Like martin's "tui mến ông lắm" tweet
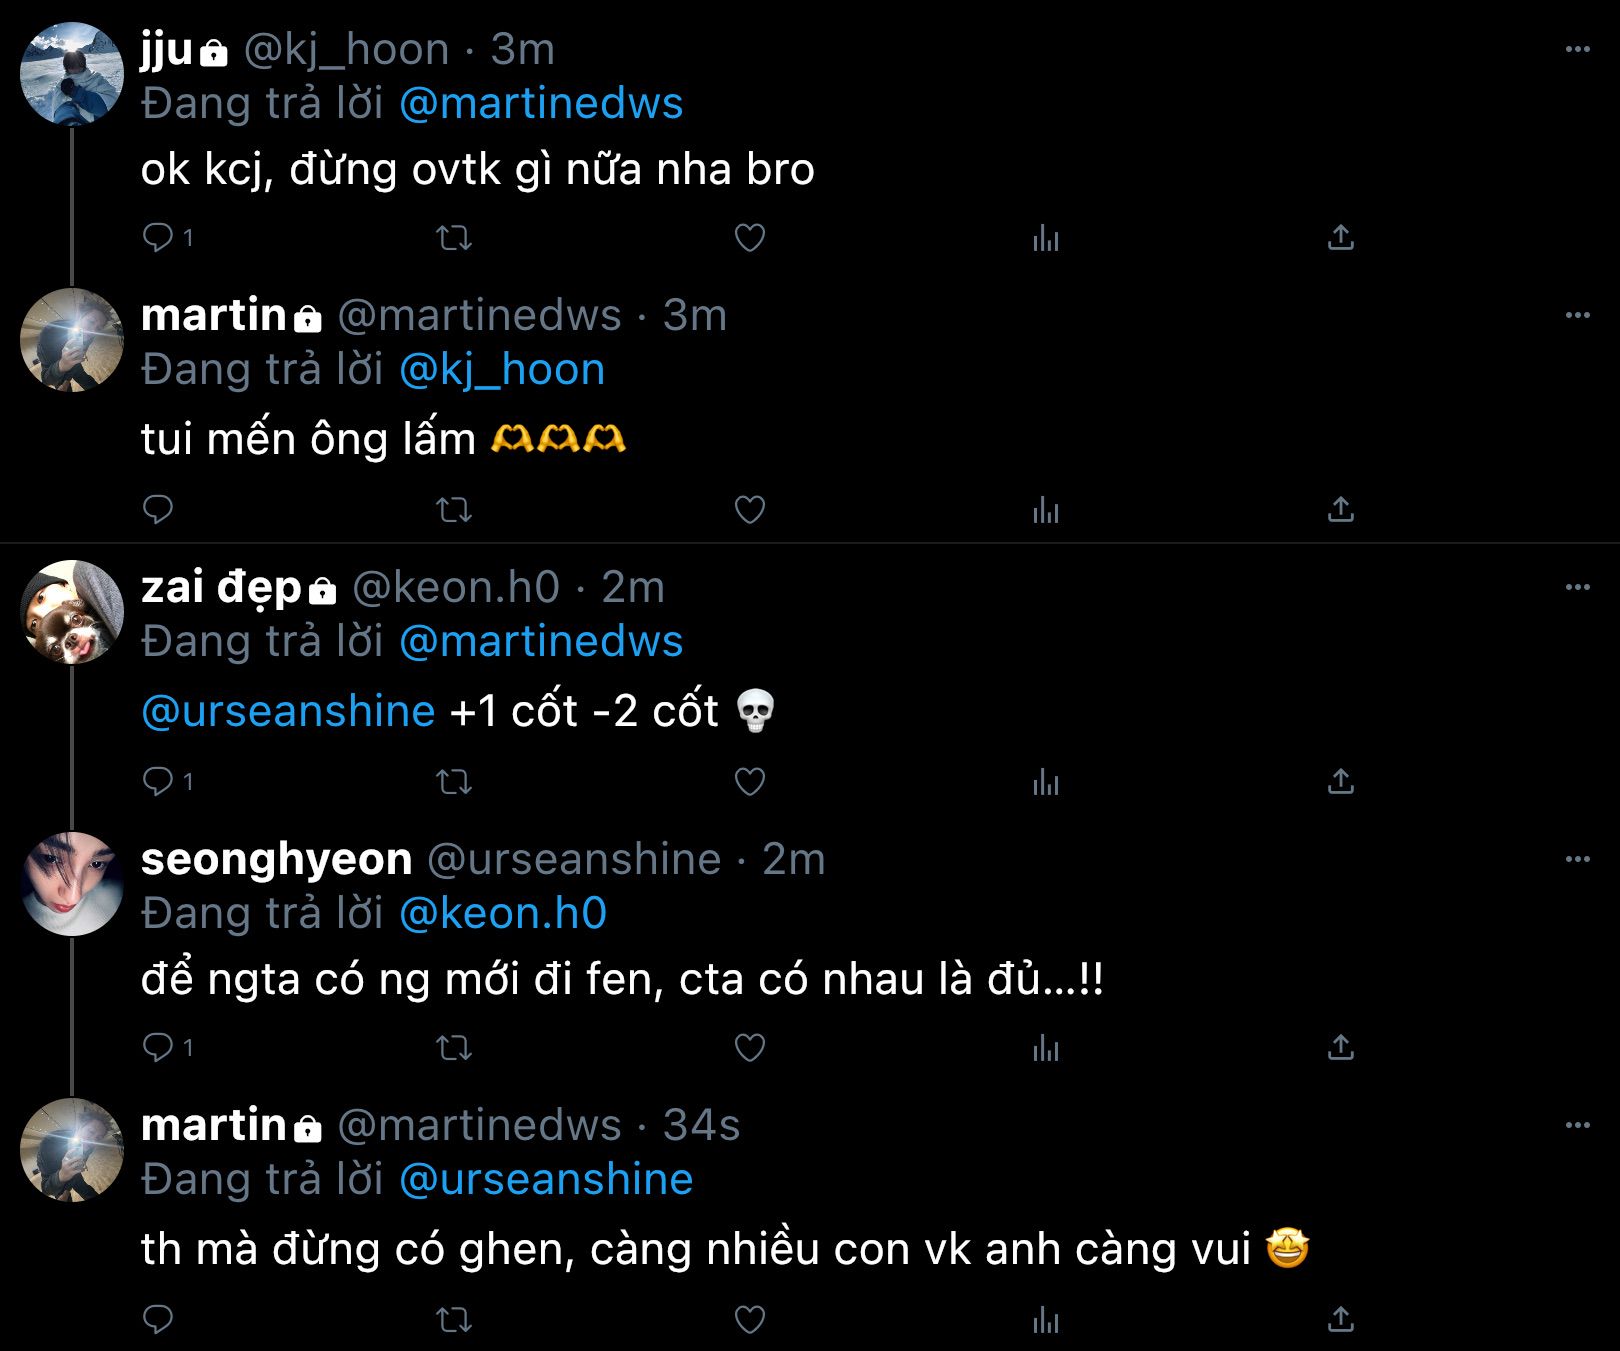This screenshot has height=1351, width=1620. (750, 510)
